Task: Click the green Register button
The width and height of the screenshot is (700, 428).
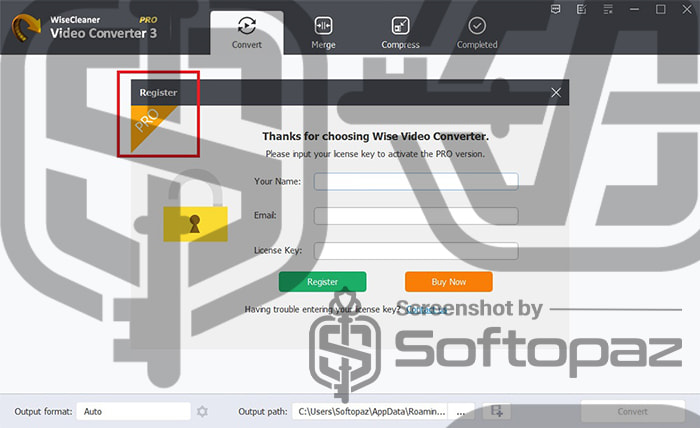Action: coord(322,282)
